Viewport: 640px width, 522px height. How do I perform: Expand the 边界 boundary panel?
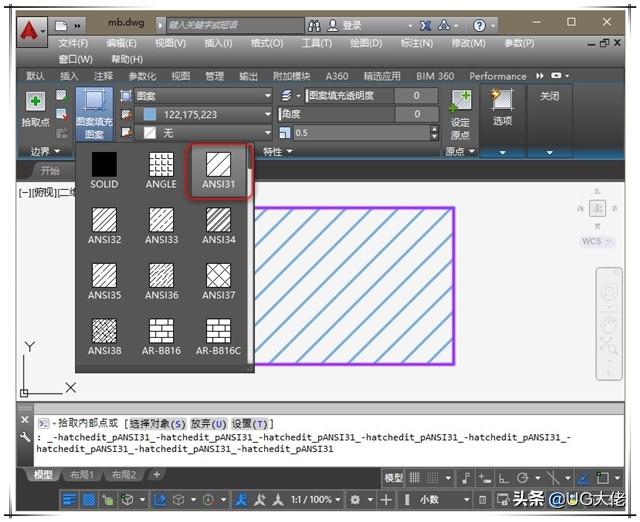[x=45, y=152]
